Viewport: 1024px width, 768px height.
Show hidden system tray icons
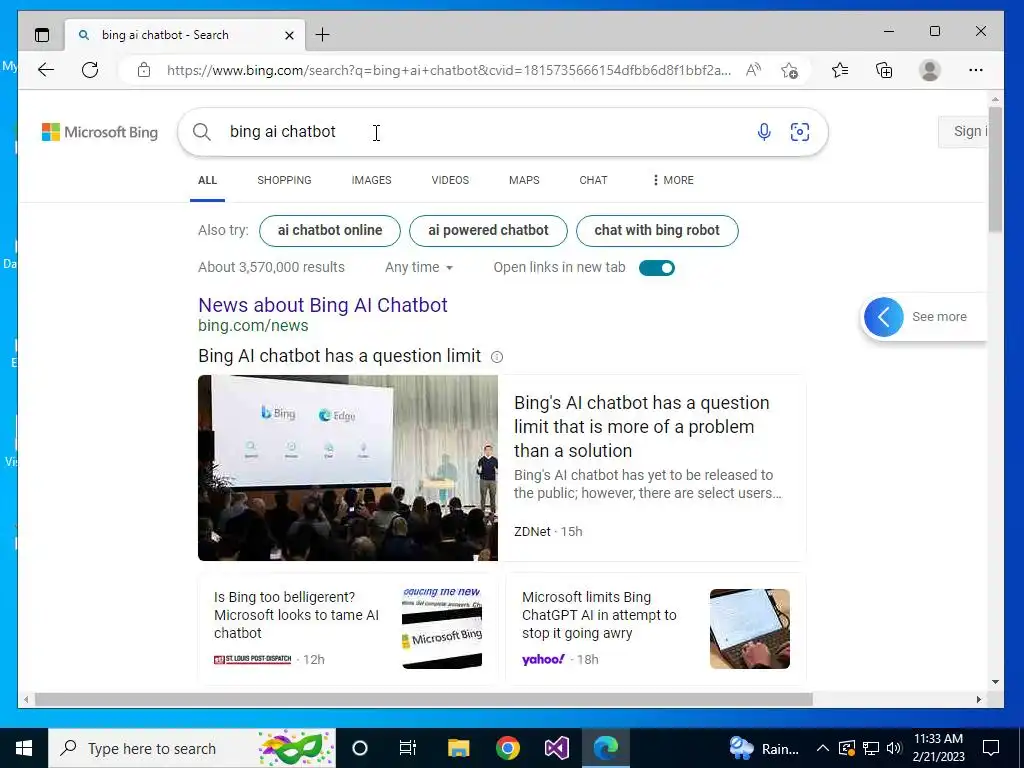coord(823,748)
